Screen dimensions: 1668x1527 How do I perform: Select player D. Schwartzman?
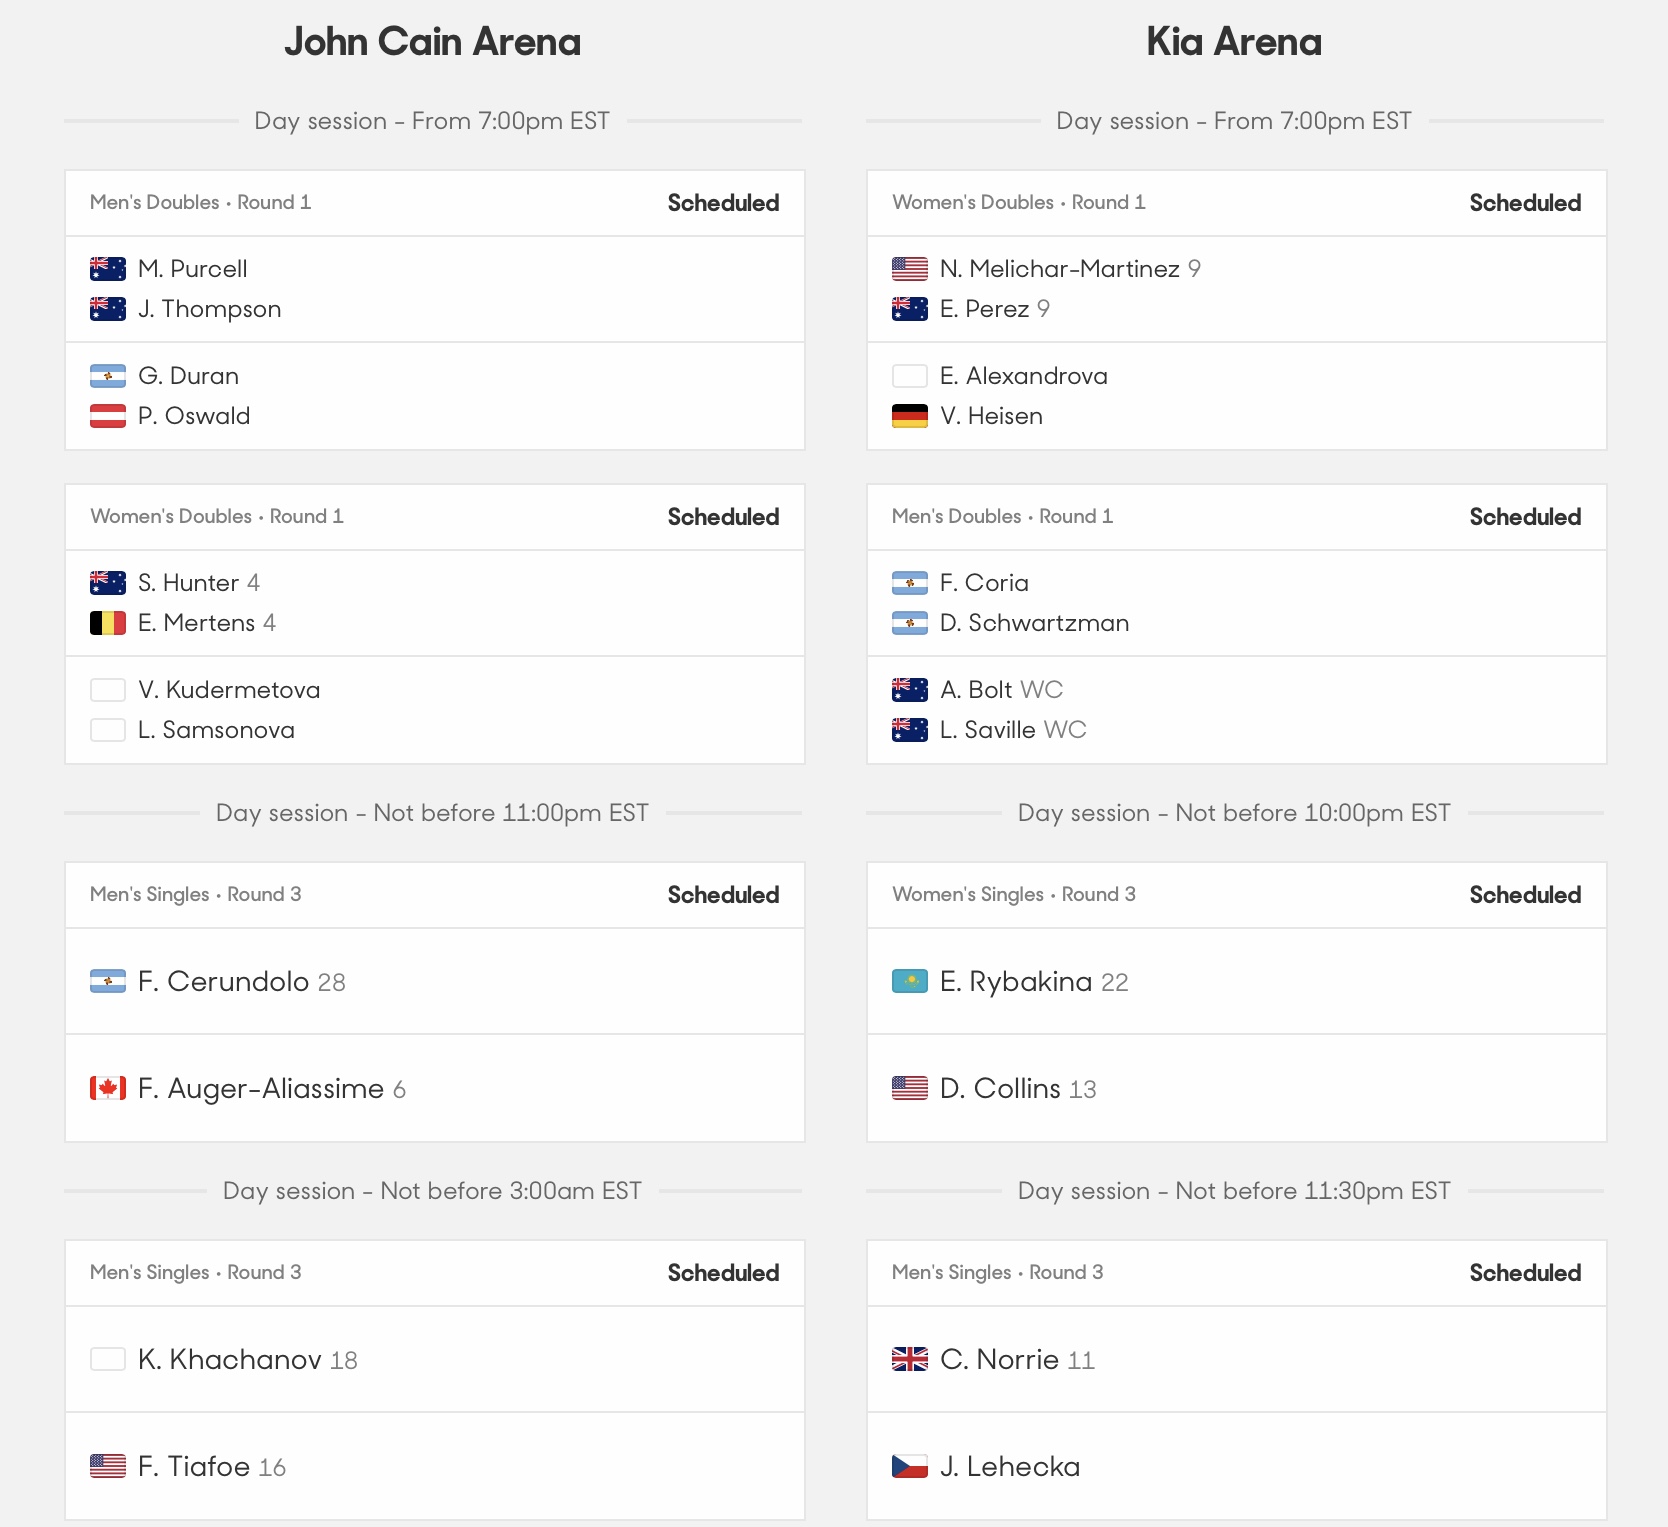coord(1034,622)
